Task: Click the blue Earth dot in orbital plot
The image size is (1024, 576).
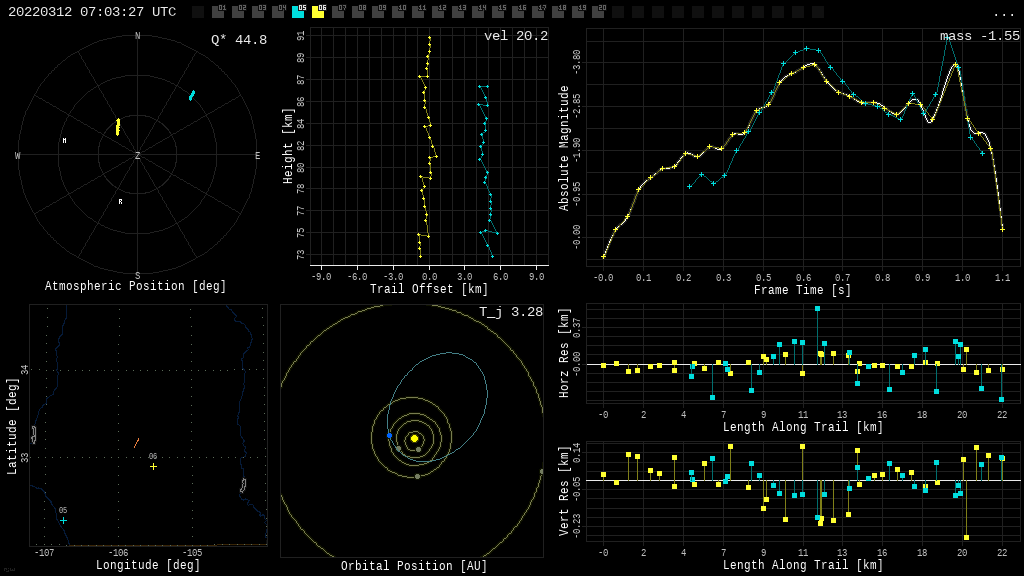Action: tap(389, 435)
